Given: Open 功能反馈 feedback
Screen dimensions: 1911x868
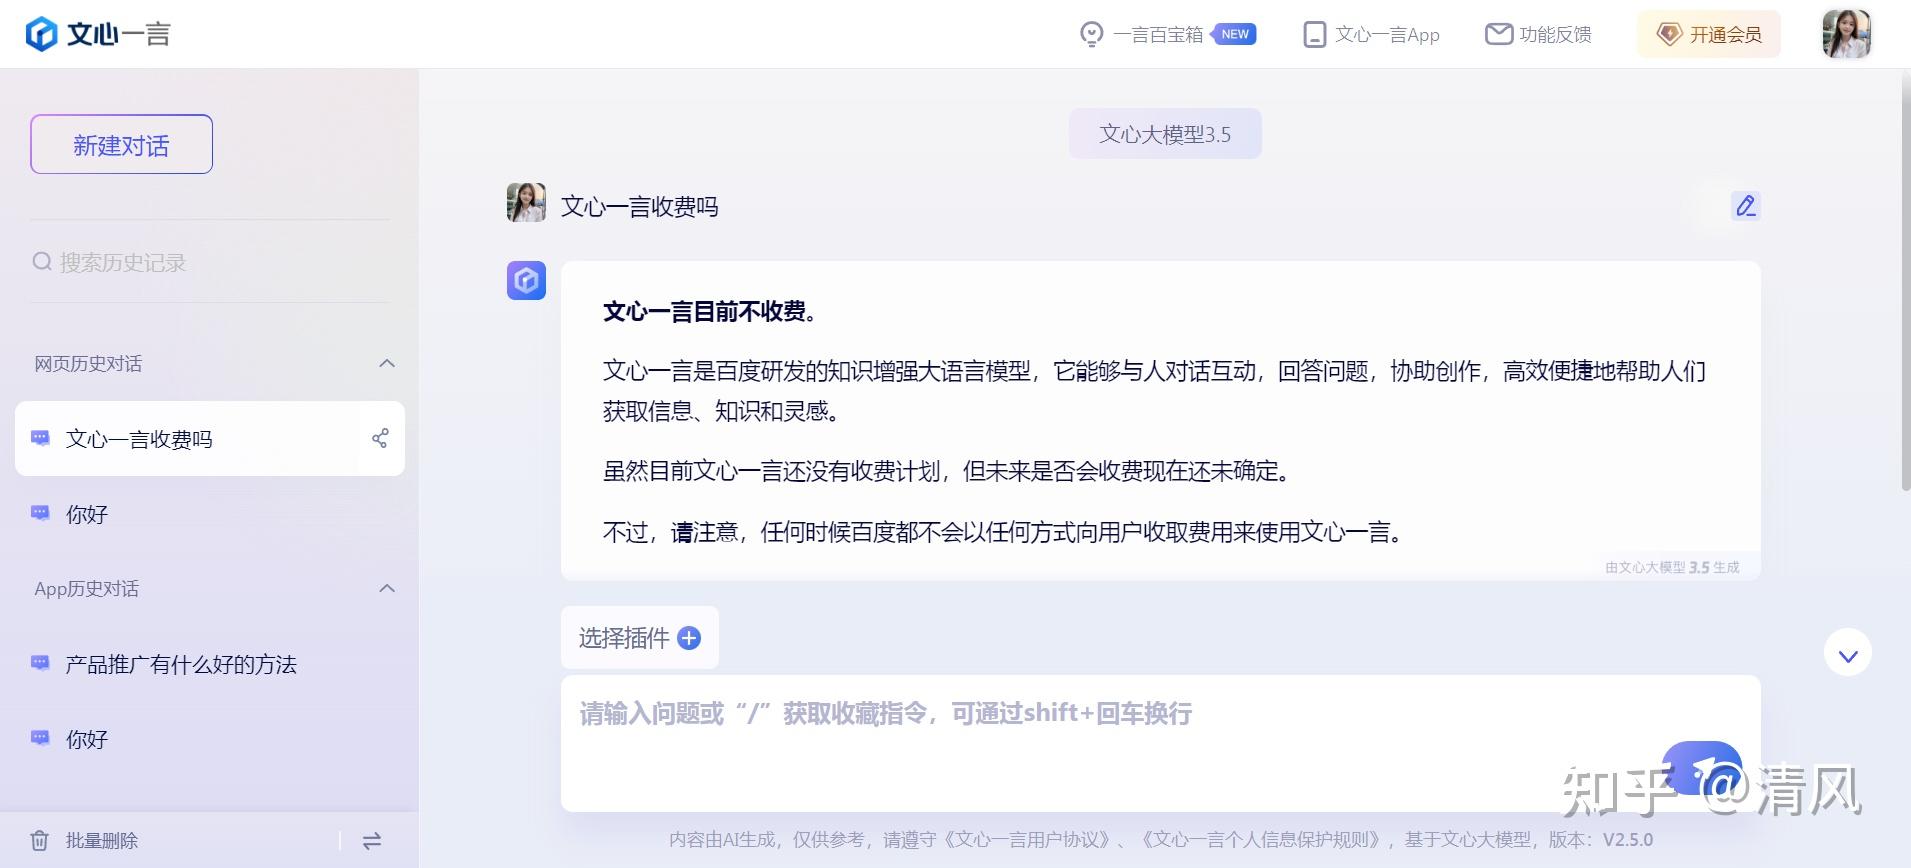Looking at the screenshot, I should click(x=1555, y=35).
